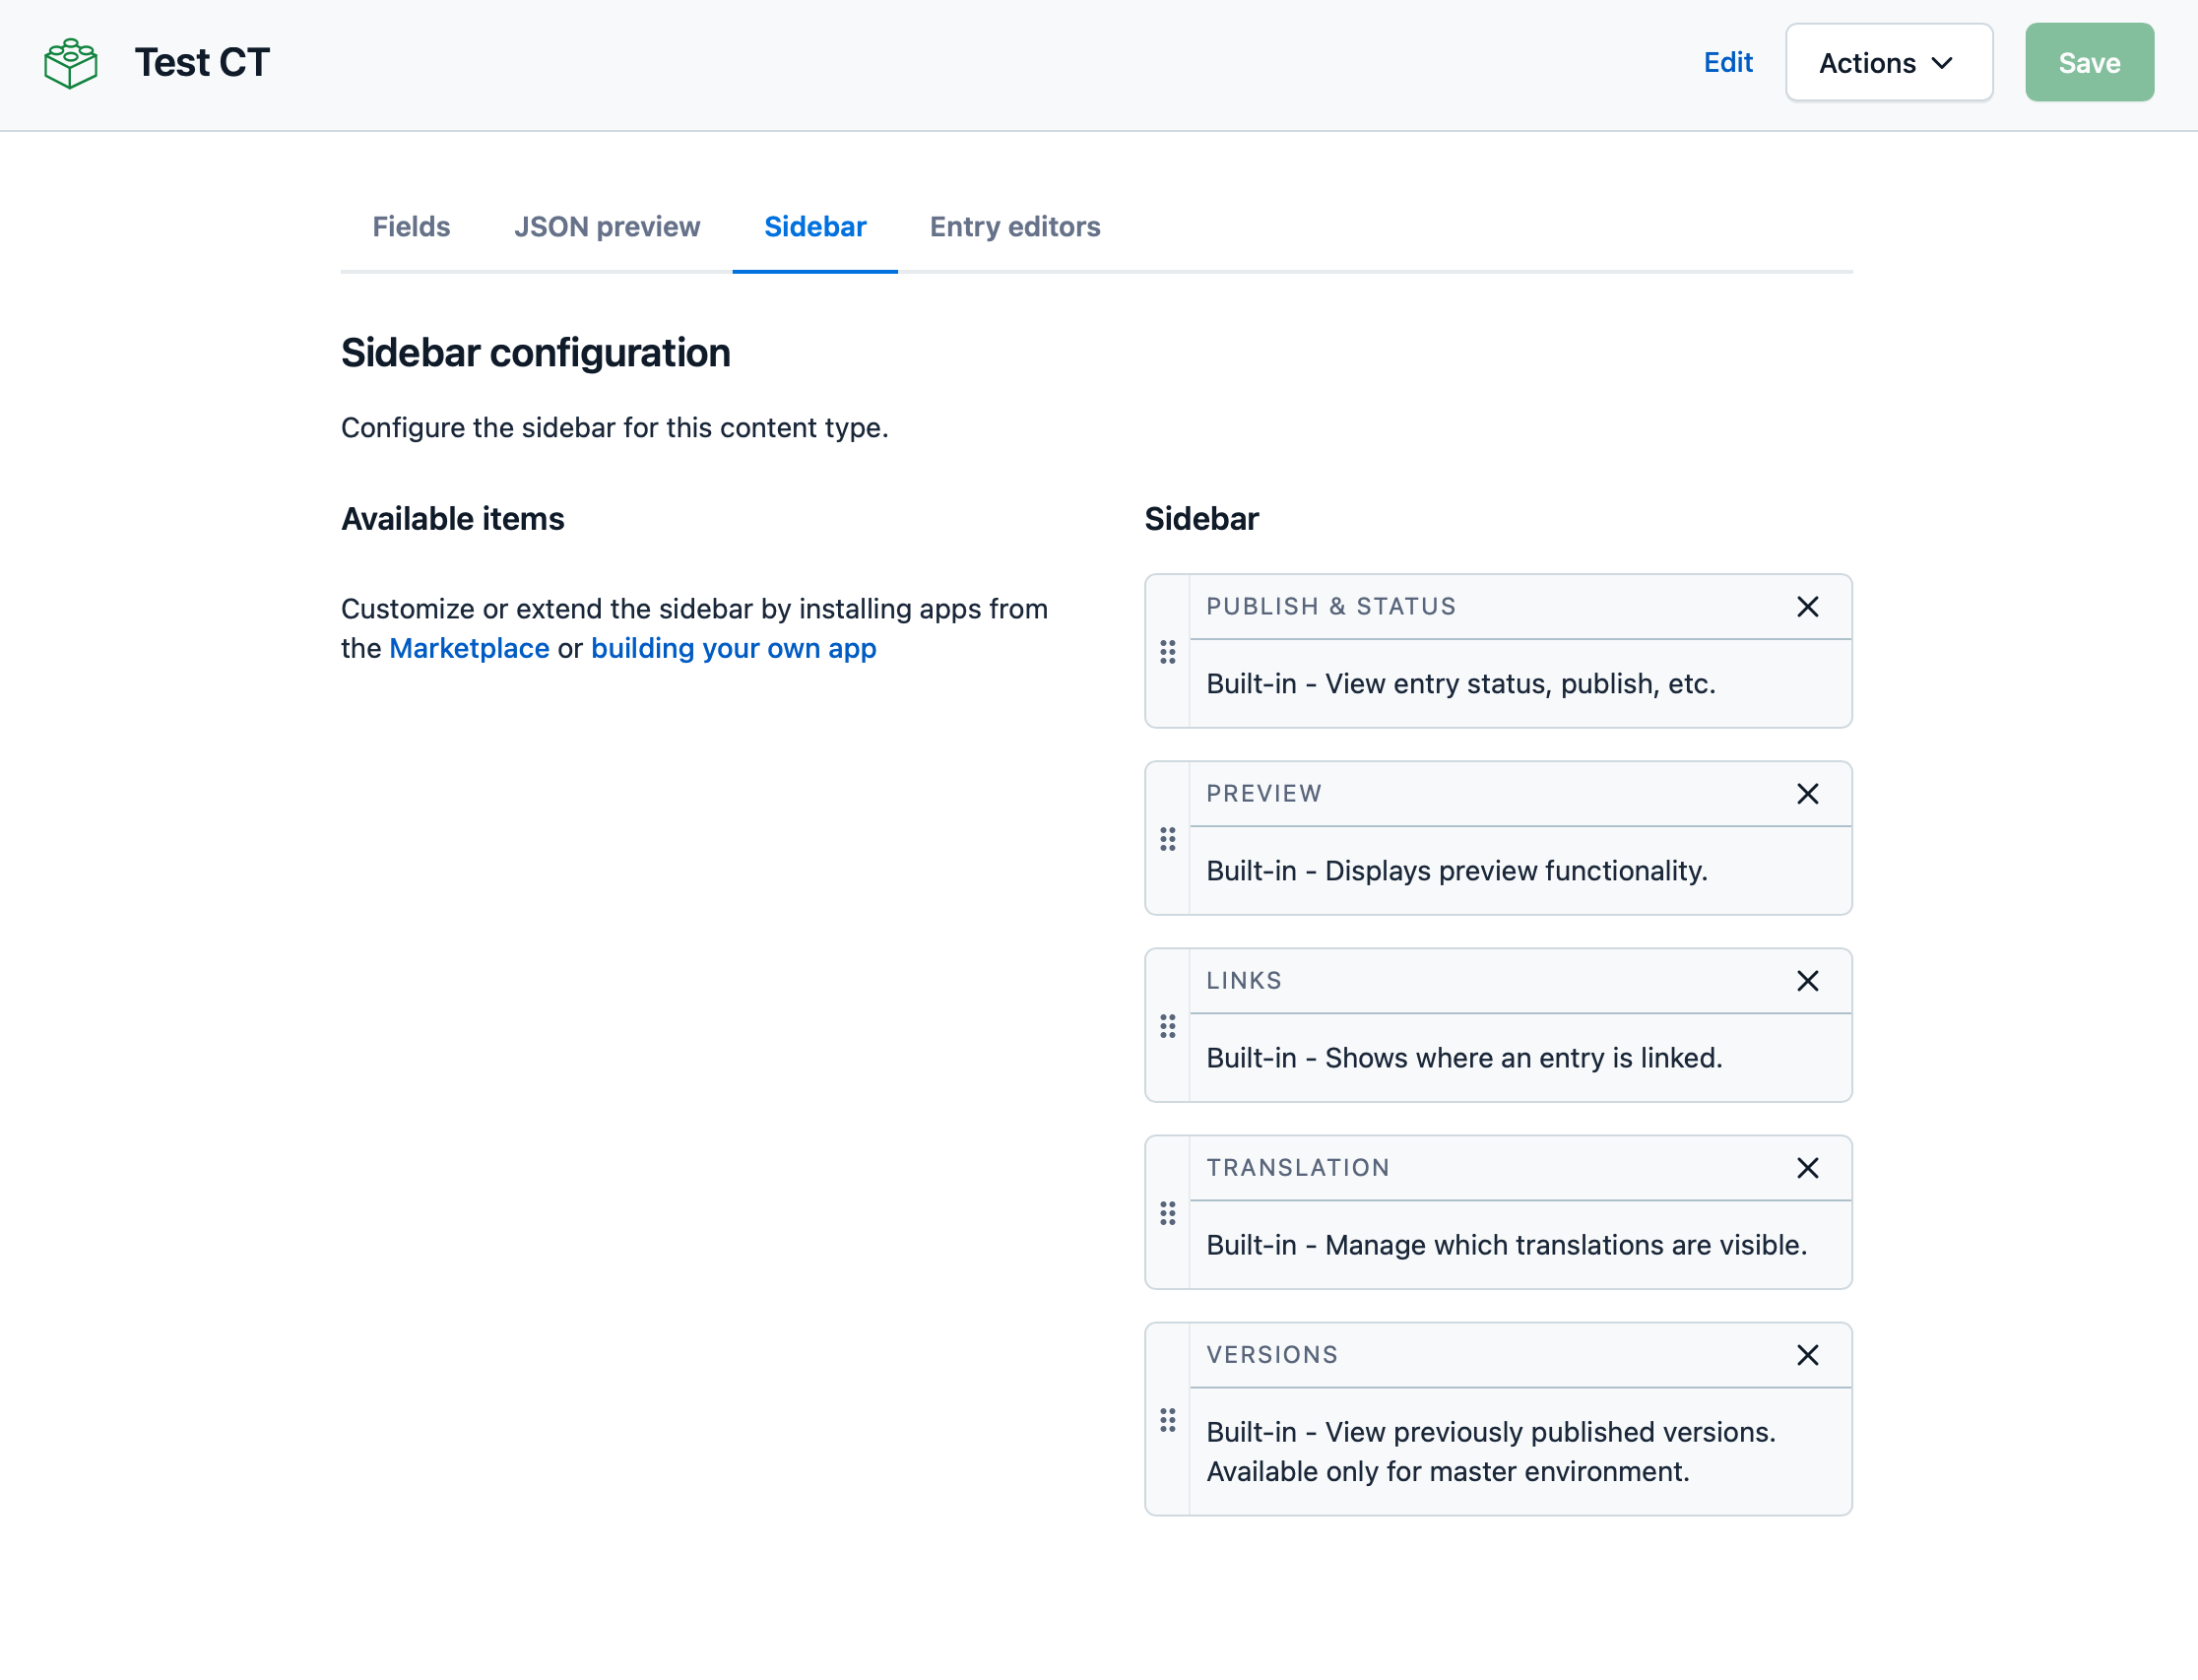
Task: Click the Edit link in the header
Action: pyautogui.click(x=1728, y=62)
